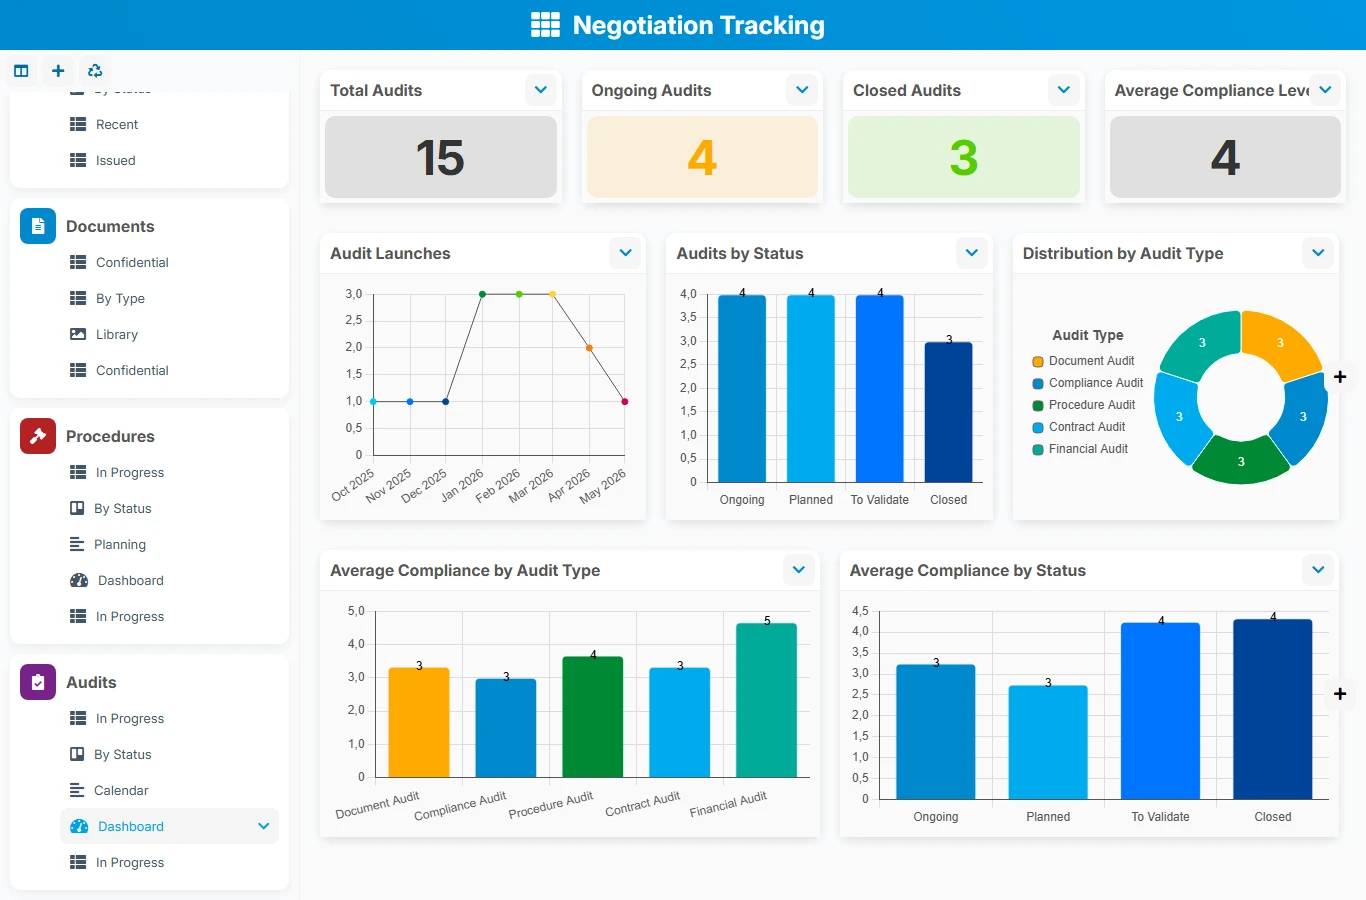1366x900 pixels.
Task: Click the list icon next to Recent
Action: point(78,124)
